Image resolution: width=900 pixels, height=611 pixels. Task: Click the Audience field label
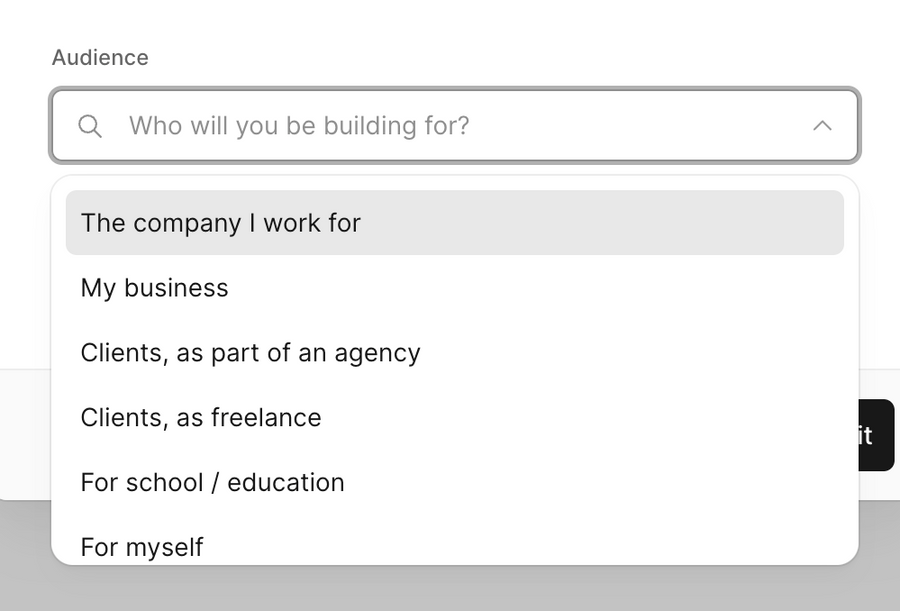coord(100,57)
